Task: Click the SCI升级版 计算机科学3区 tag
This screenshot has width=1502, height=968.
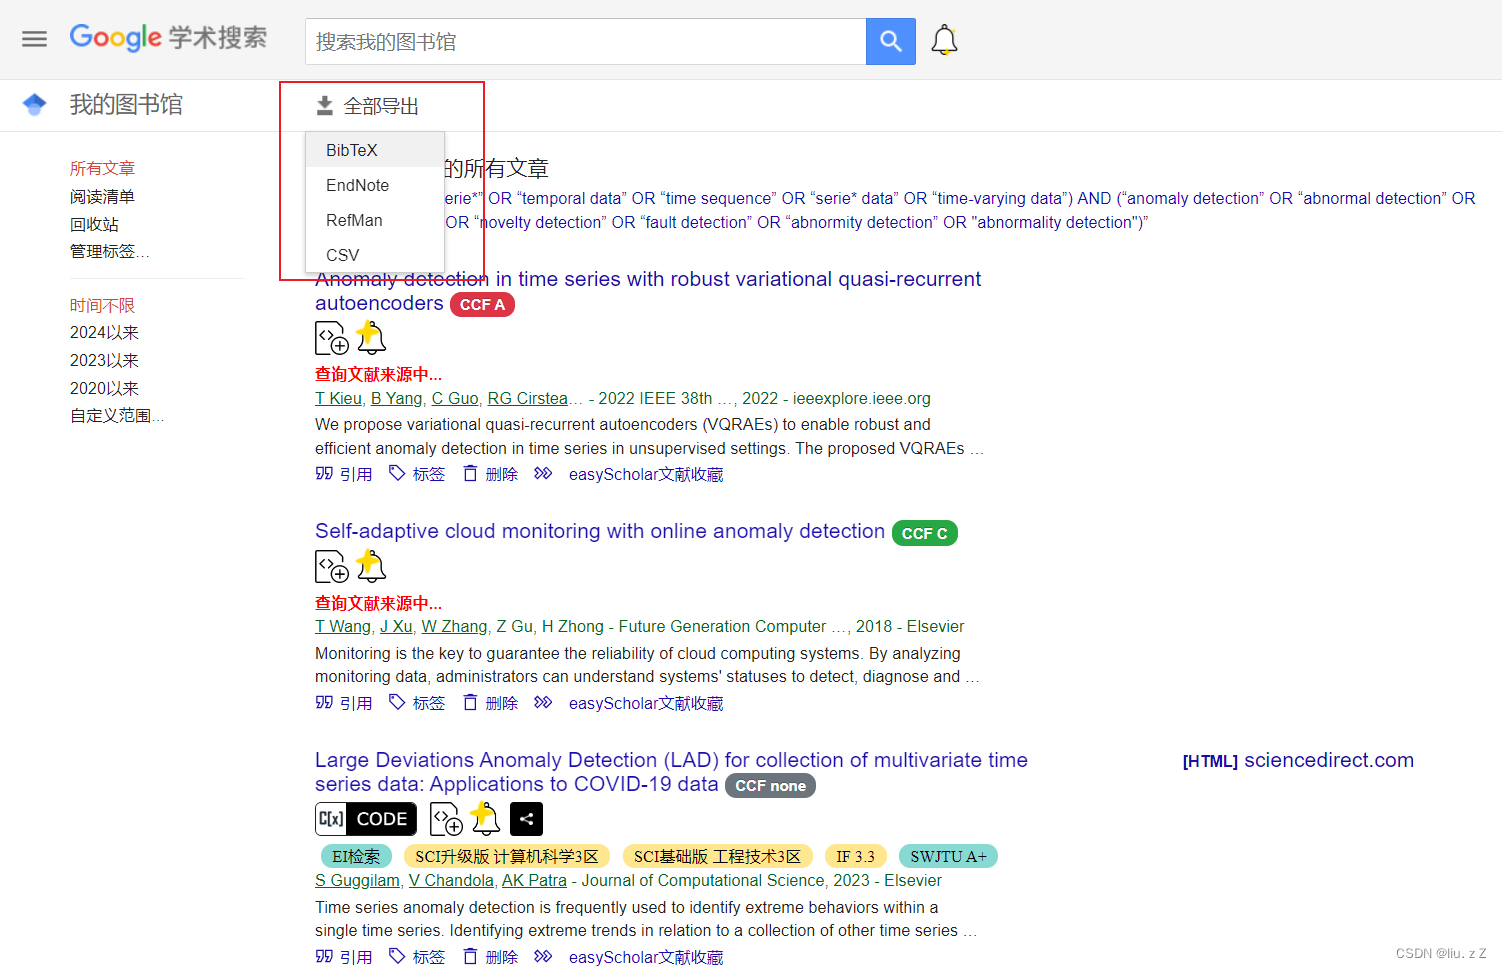Action: pos(507,856)
